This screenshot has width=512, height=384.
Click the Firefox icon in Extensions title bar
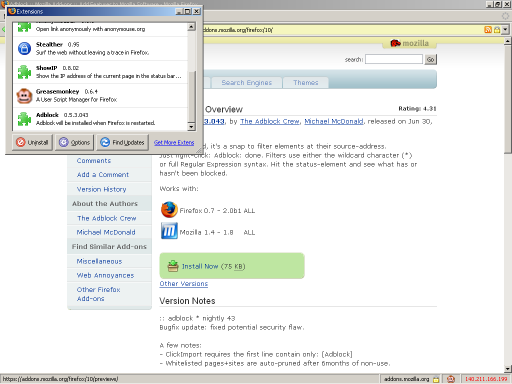[12, 11]
